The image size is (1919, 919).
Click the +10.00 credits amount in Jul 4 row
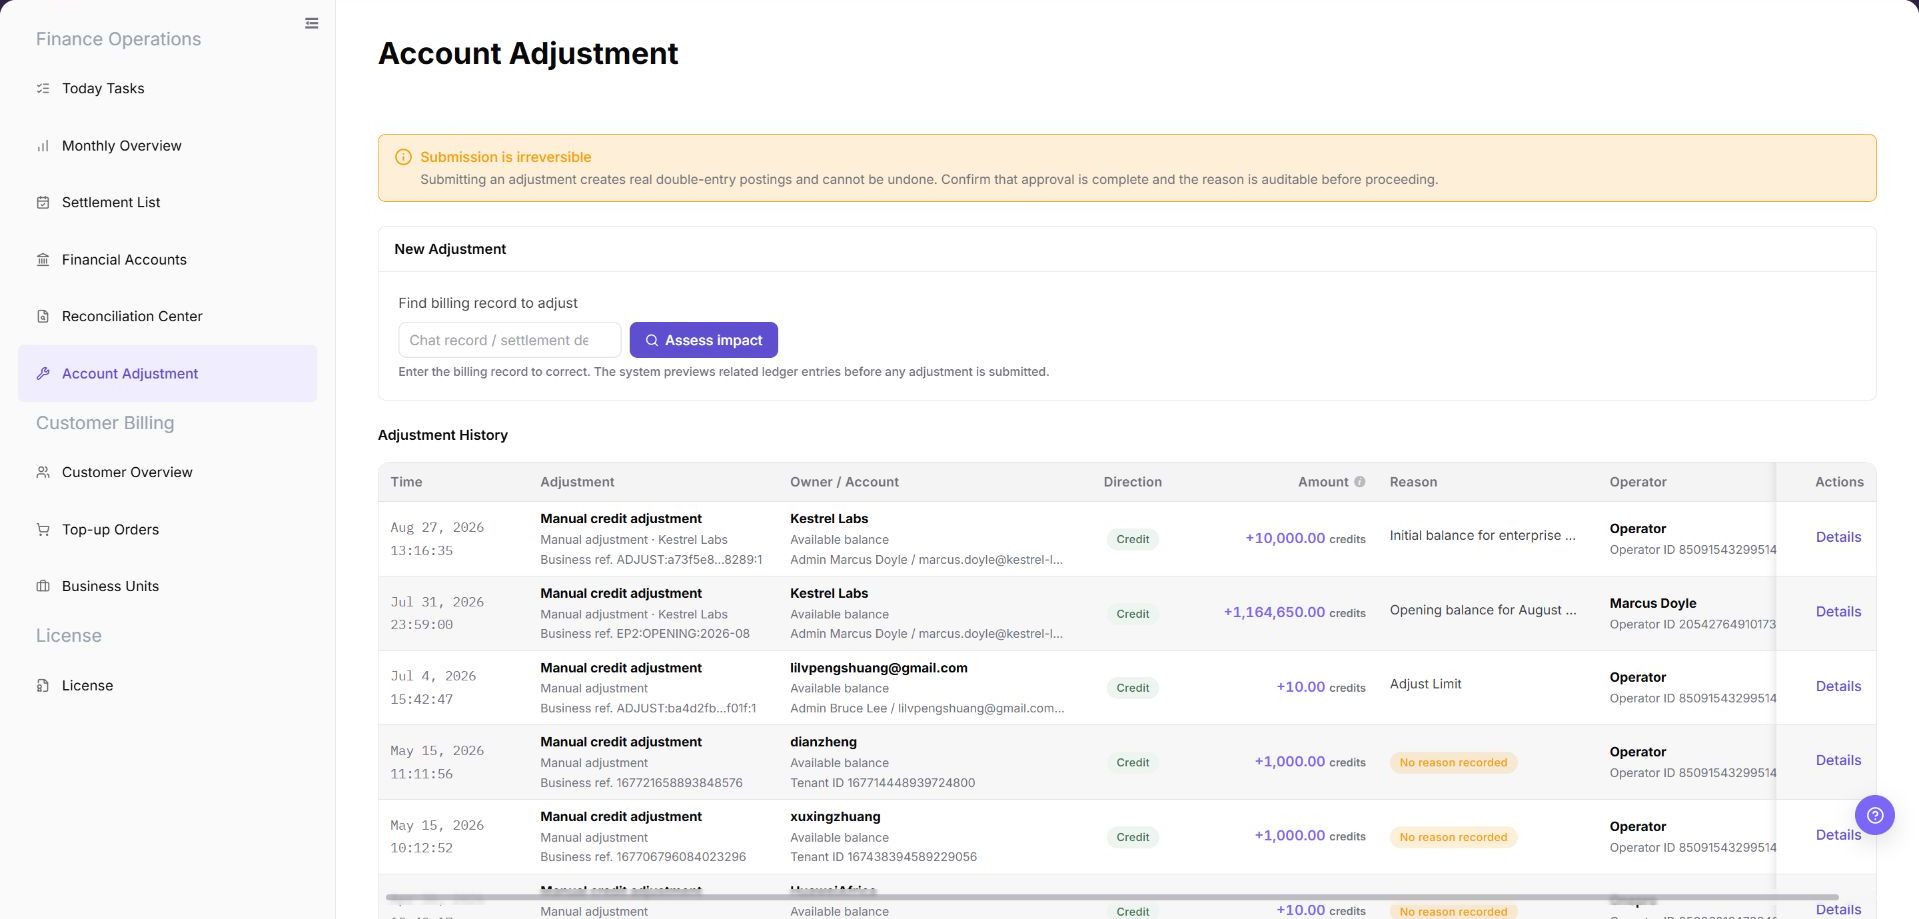(1321, 687)
